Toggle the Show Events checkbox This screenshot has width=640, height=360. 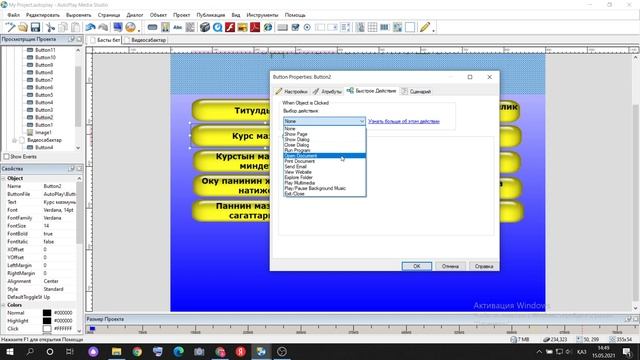pyautogui.click(x=7, y=157)
